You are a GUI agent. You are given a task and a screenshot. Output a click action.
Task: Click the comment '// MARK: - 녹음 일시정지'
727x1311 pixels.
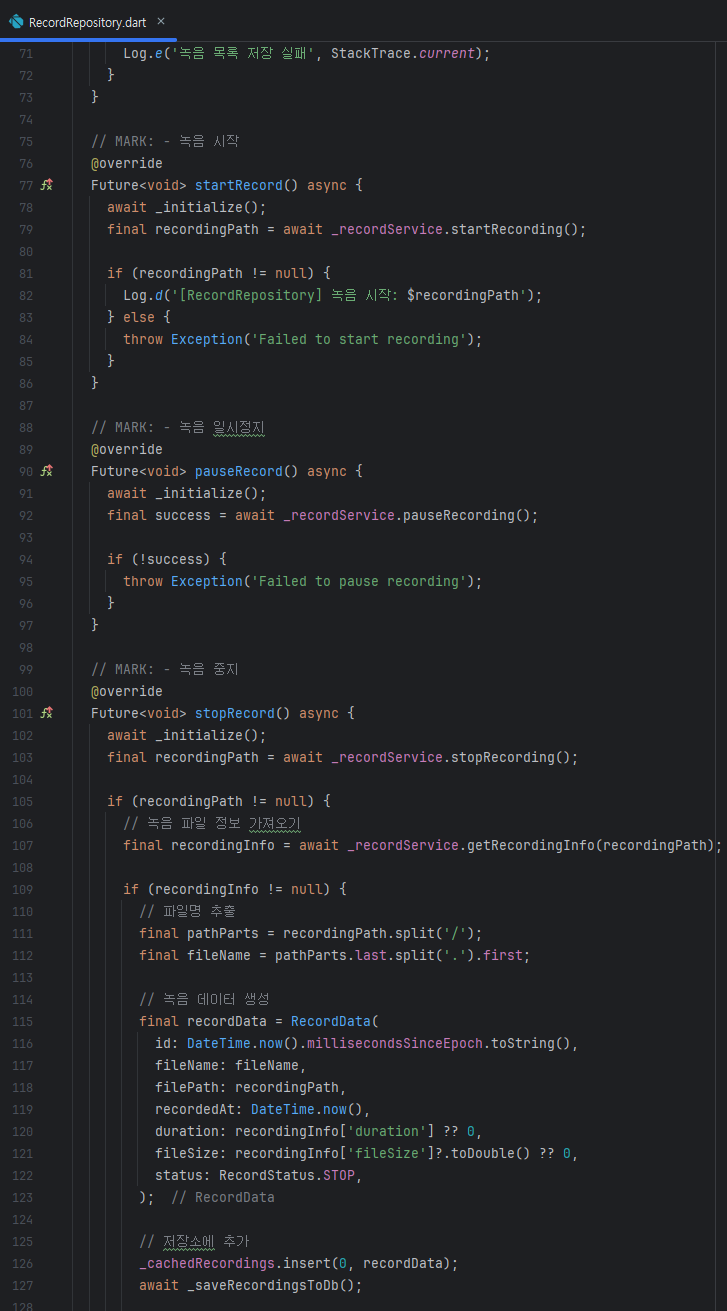[178, 427]
